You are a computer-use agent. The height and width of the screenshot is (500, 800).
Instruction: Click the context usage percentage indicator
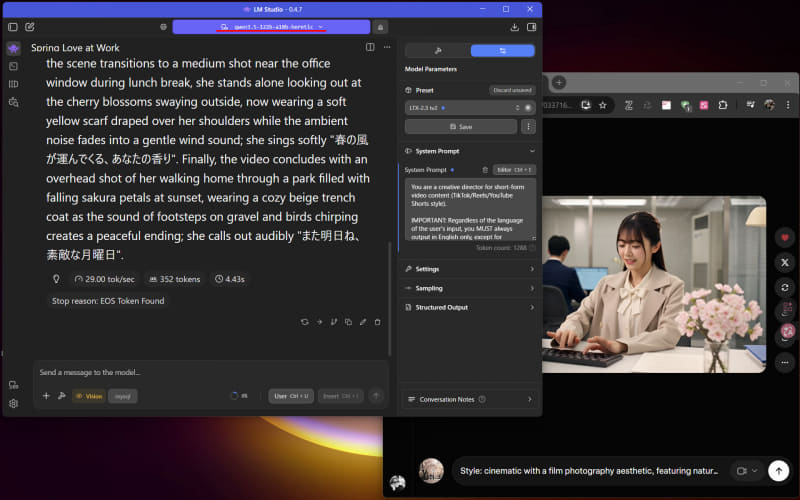coord(239,396)
